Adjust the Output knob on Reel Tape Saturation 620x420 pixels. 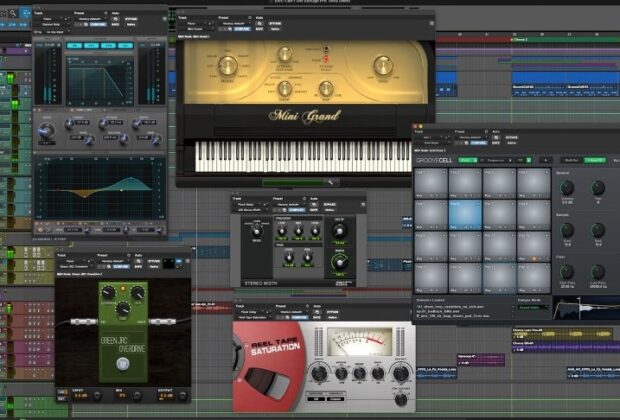(400, 373)
